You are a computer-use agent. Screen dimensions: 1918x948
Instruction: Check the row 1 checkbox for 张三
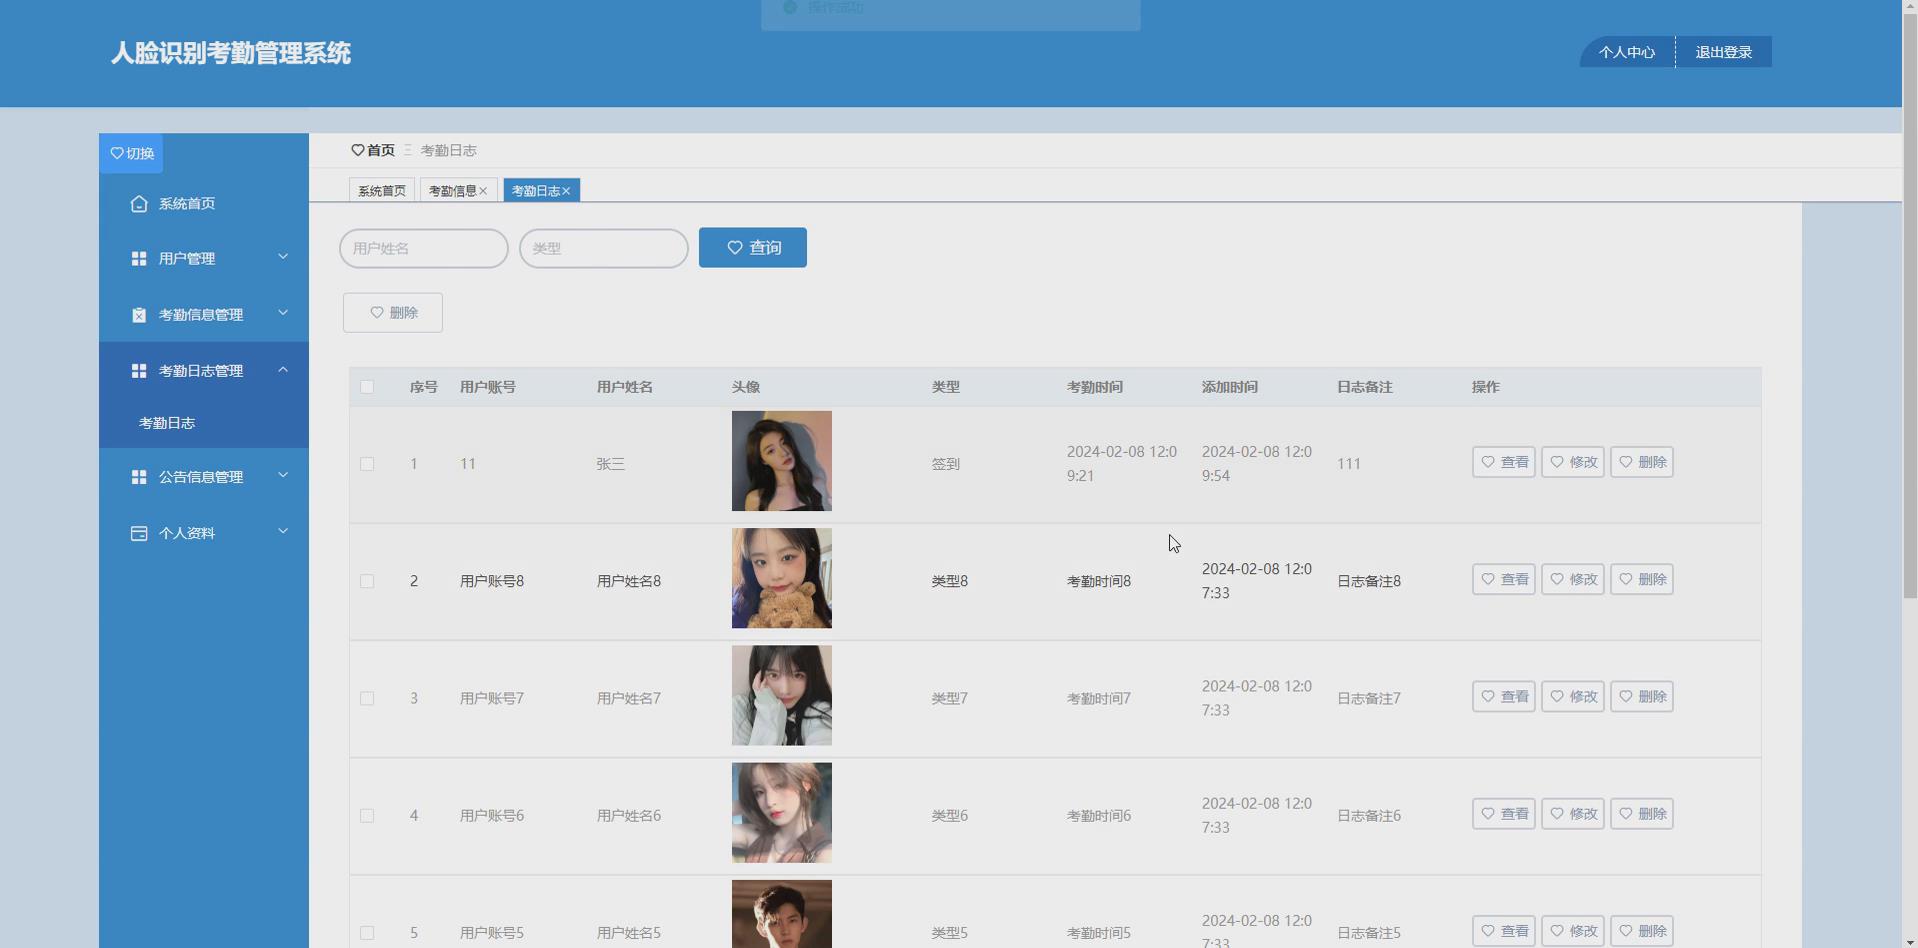pyautogui.click(x=367, y=464)
